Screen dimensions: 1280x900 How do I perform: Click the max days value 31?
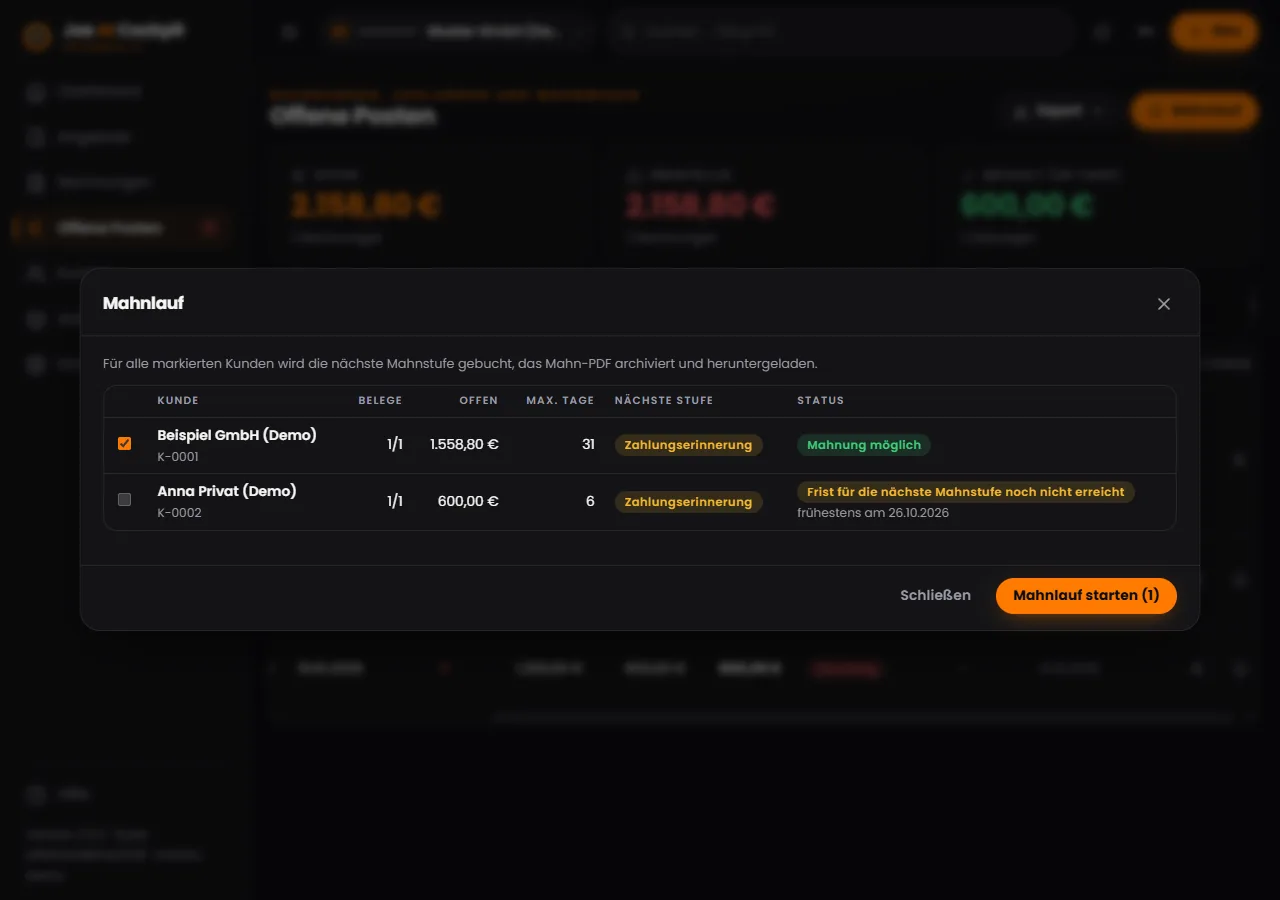[588, 444]
